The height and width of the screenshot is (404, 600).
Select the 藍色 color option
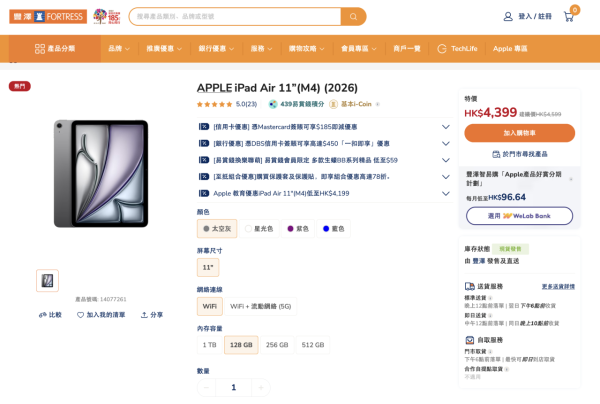click(x=333, y=228)
